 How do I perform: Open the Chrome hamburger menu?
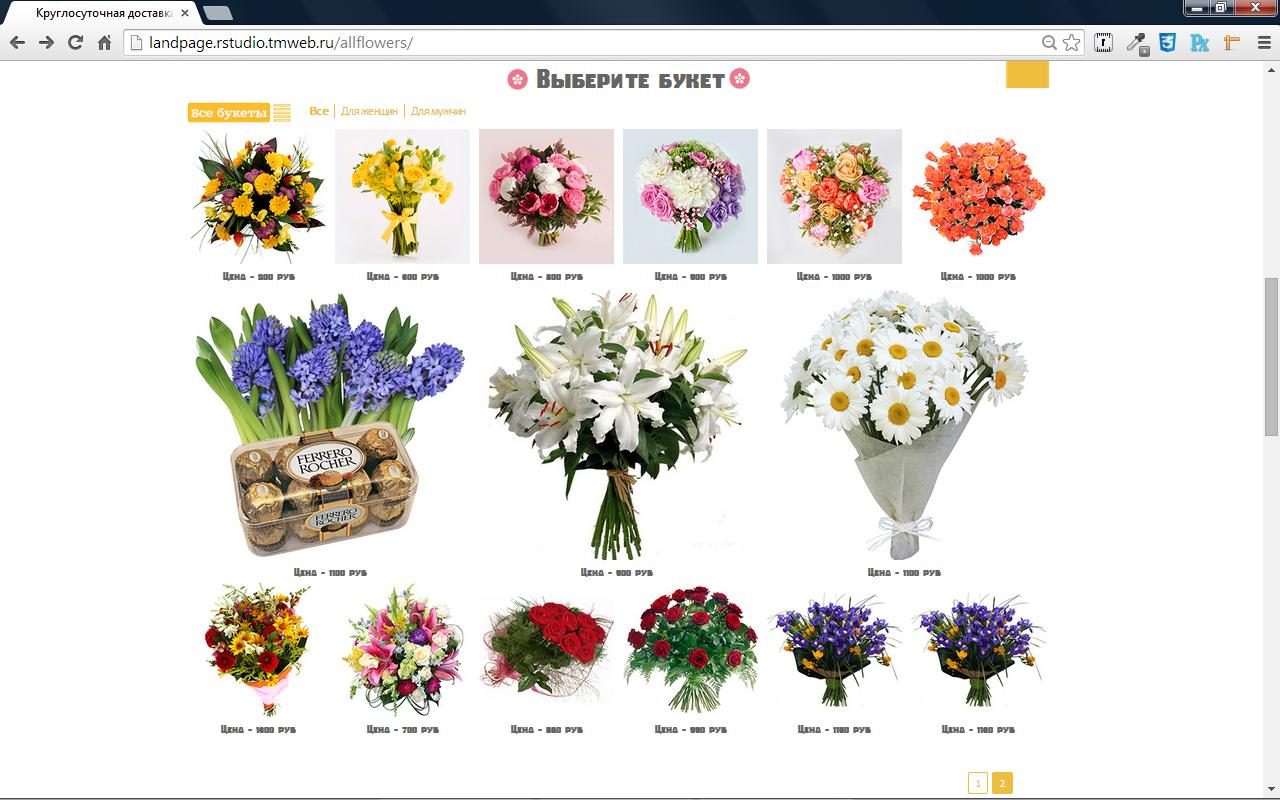point(1264,43)
